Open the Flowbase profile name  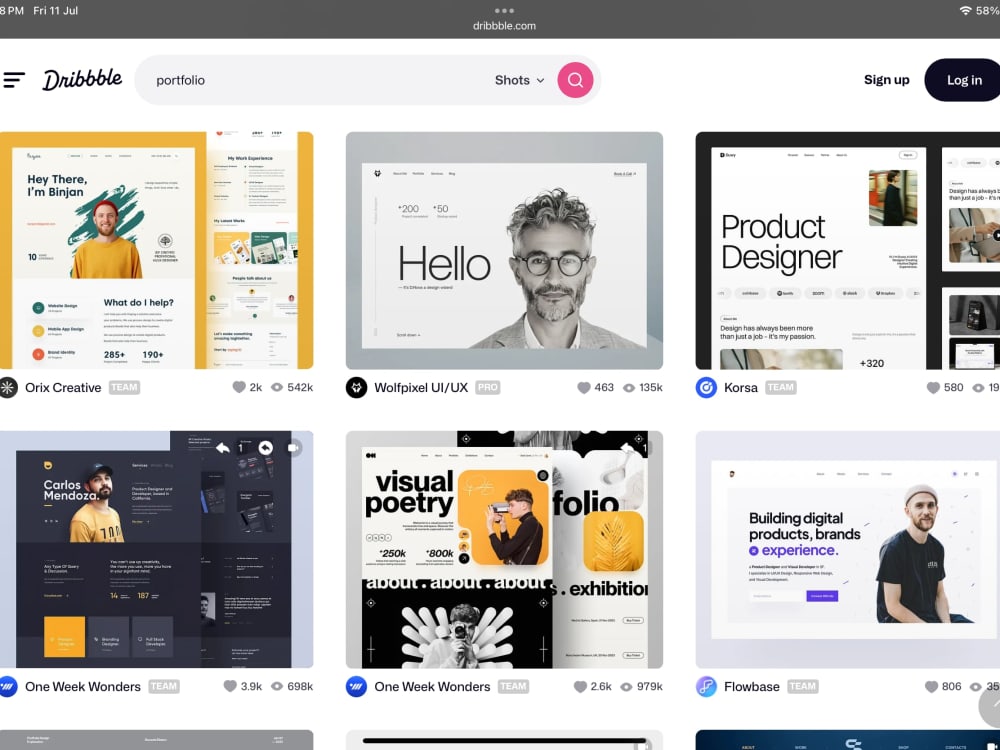tap(752, 687)
